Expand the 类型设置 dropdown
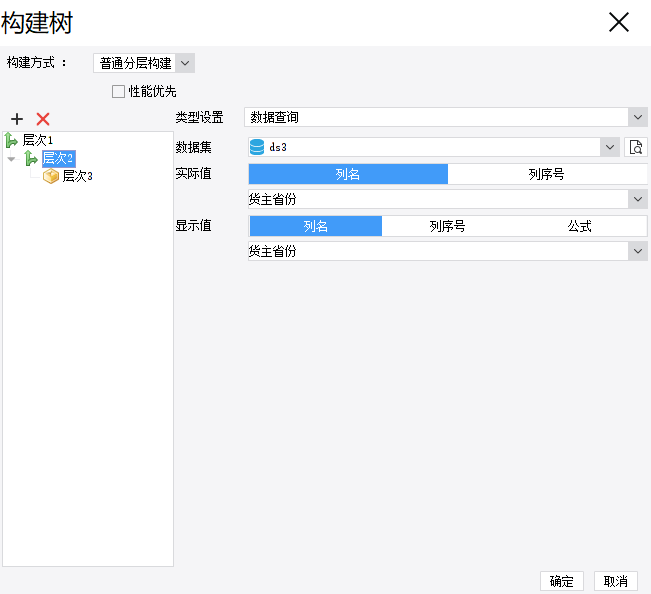Screen dimensions: 651x594 click(x=638, y=117)
